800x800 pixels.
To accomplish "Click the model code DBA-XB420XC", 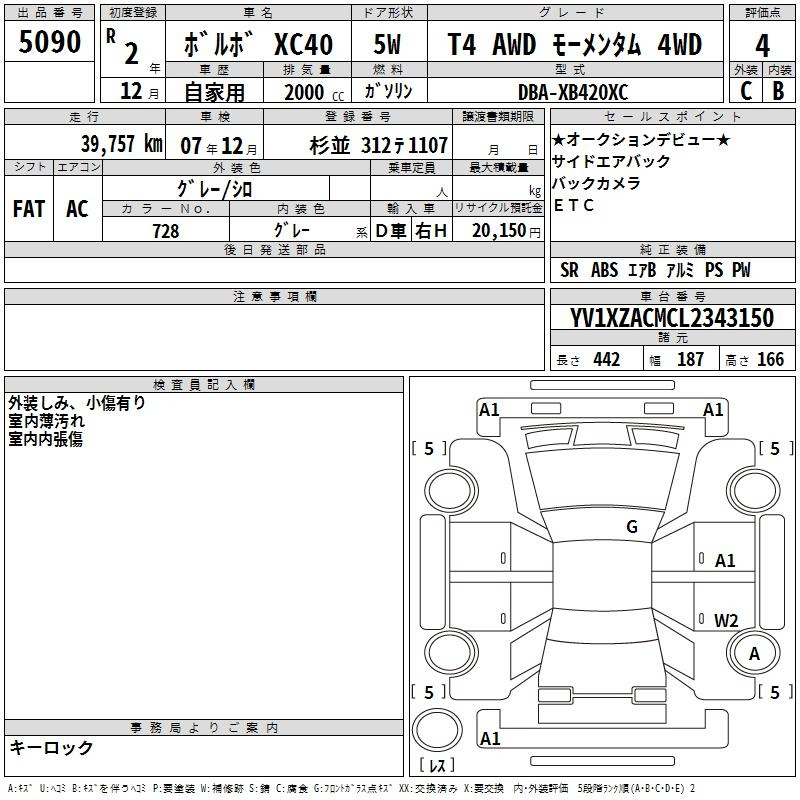I will coord(573,92).
